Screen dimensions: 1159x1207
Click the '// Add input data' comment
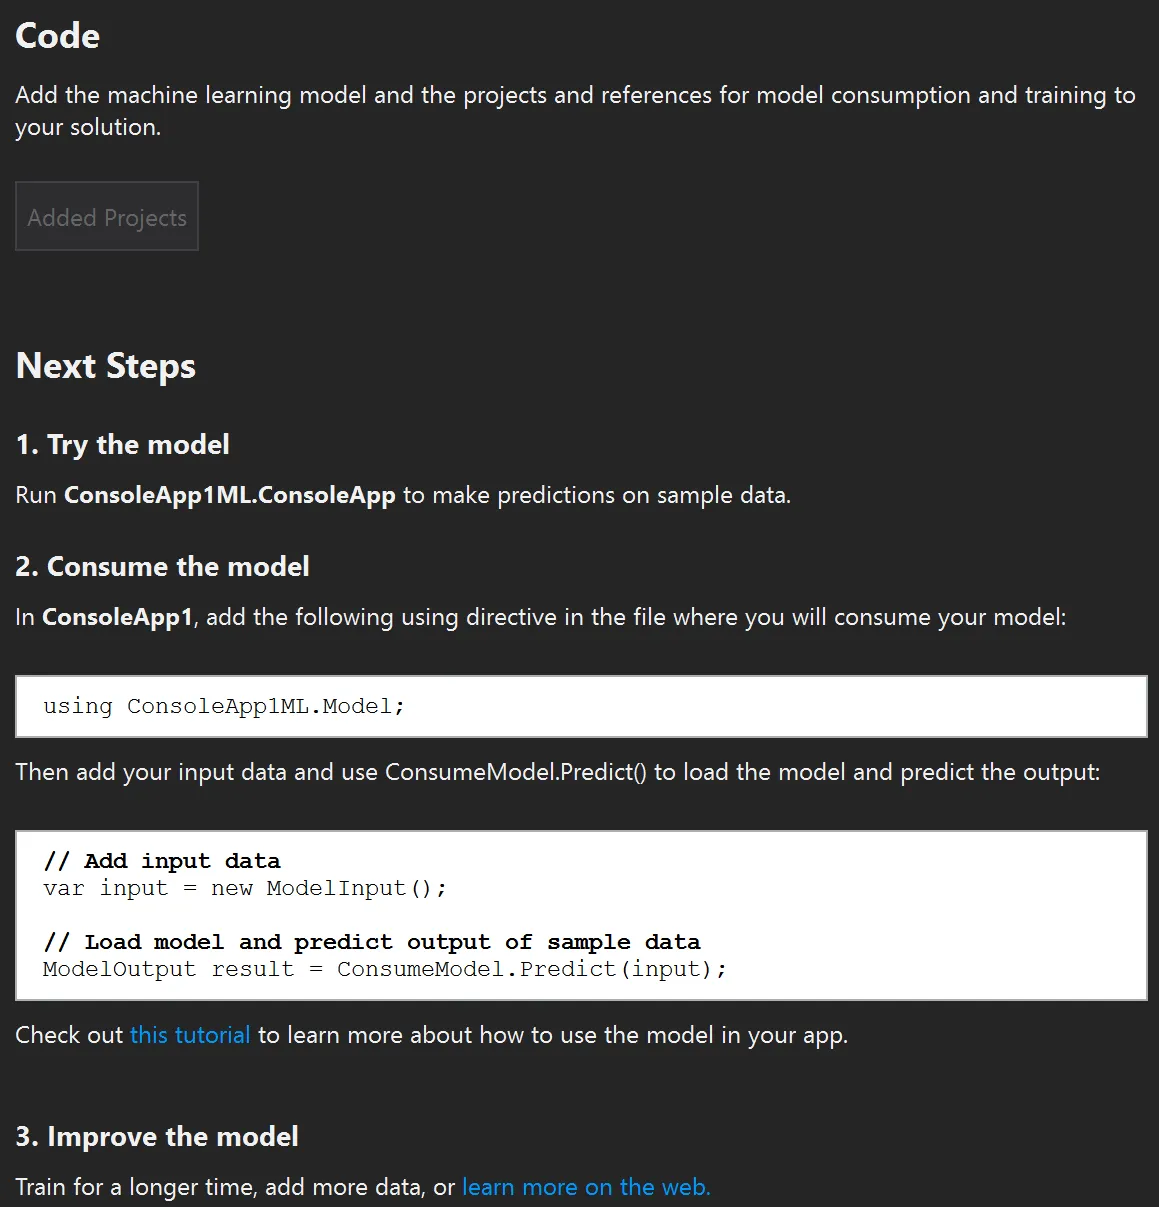(x=162, y=861)
